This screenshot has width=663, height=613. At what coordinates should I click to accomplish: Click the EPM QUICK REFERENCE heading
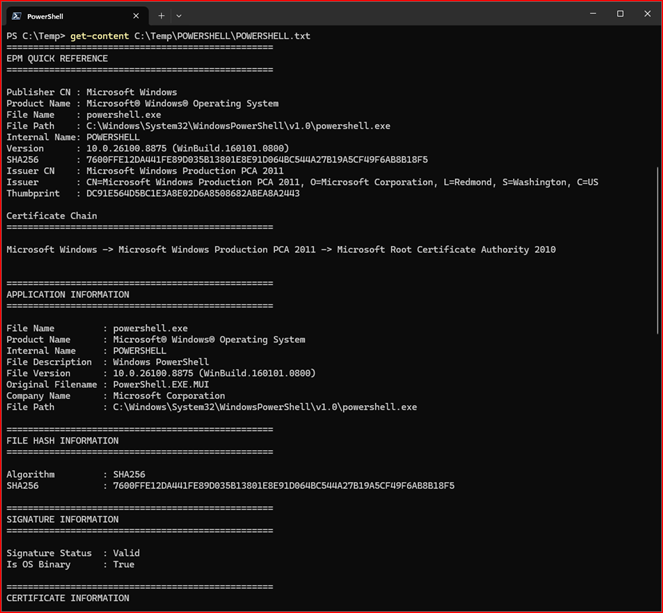(57, 59)
